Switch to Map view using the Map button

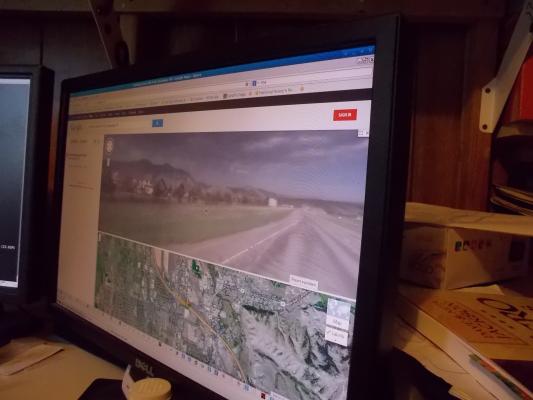click(337, 322)
